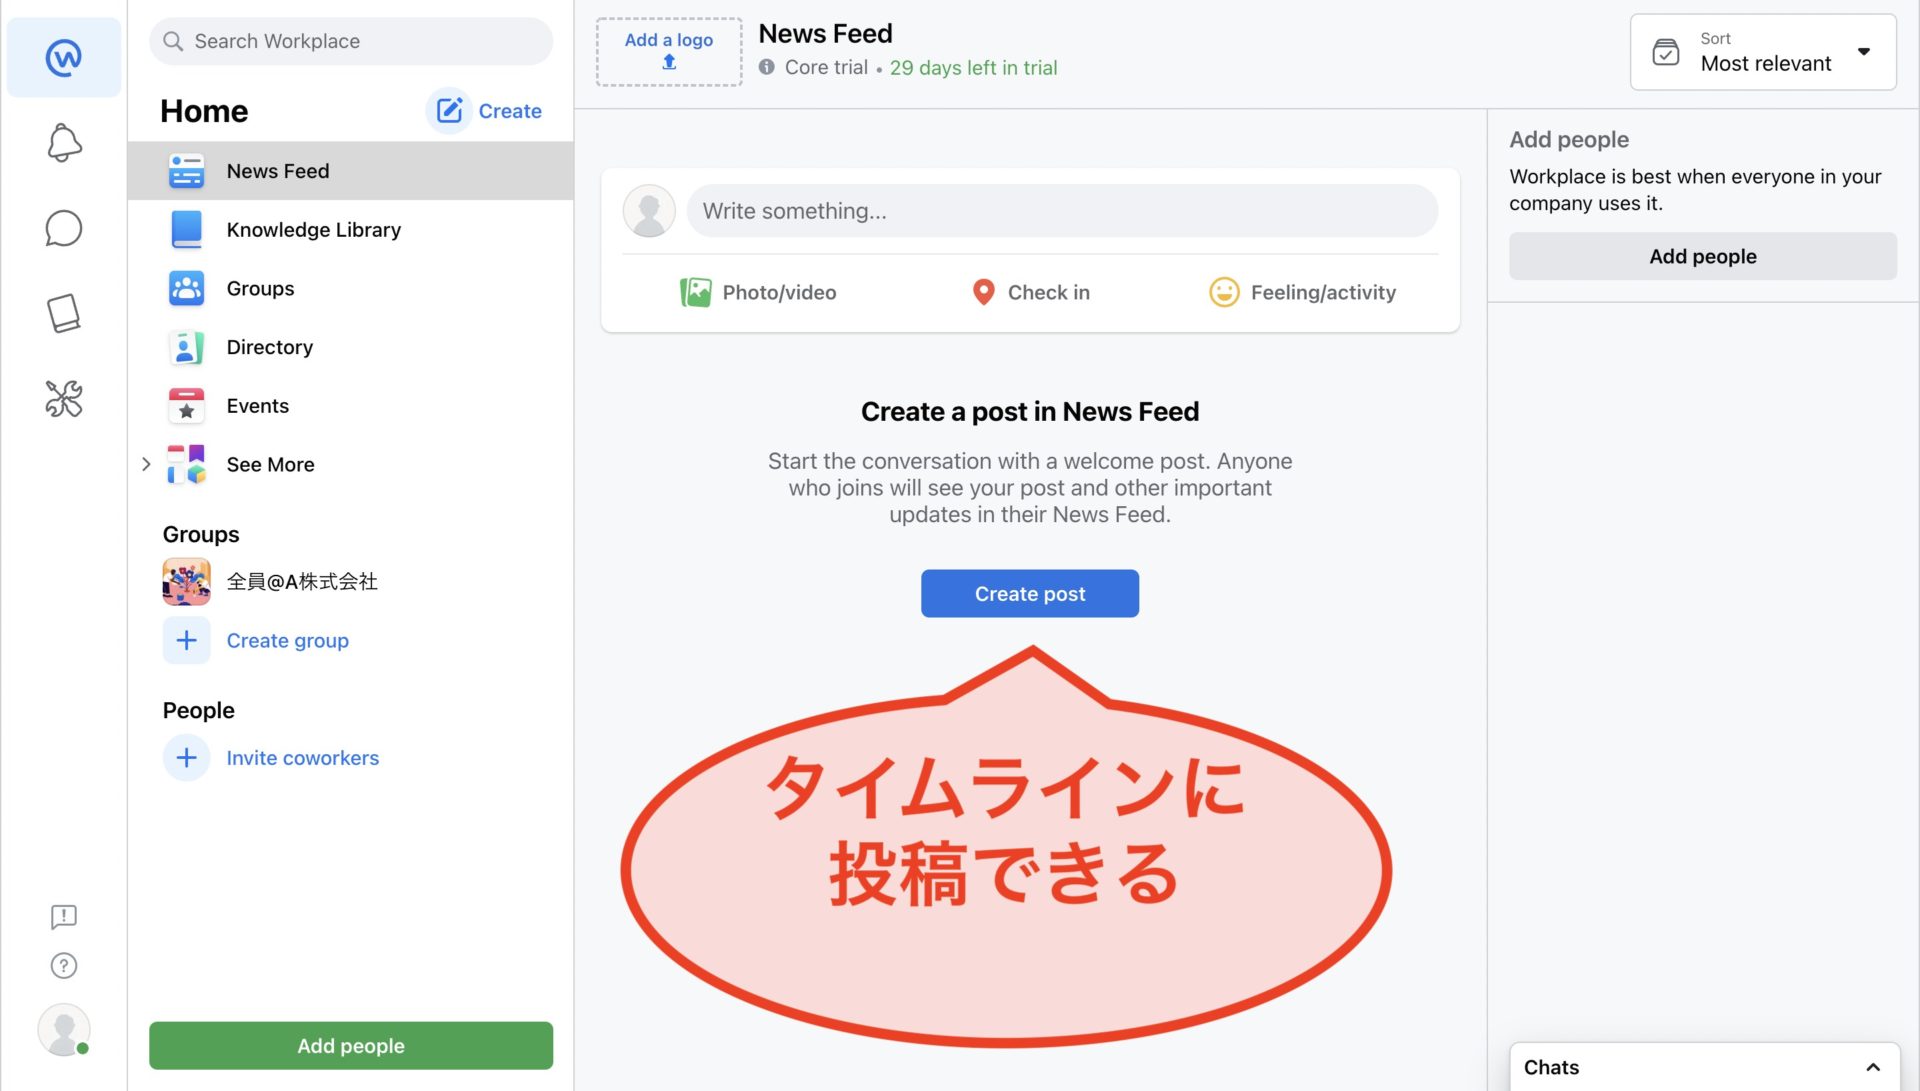Select Events menu item

coord(350,405)
